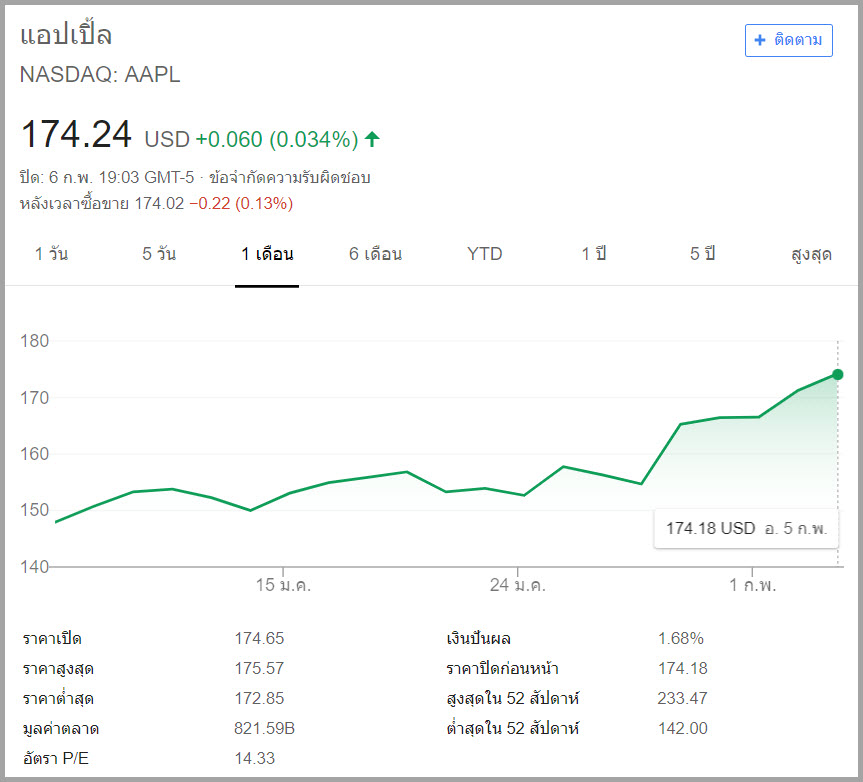Click the plus icon in the follow button
Image resolution: width=863 pixels, height=782 pixels.
pyautogui.click(x=760, y=40)
